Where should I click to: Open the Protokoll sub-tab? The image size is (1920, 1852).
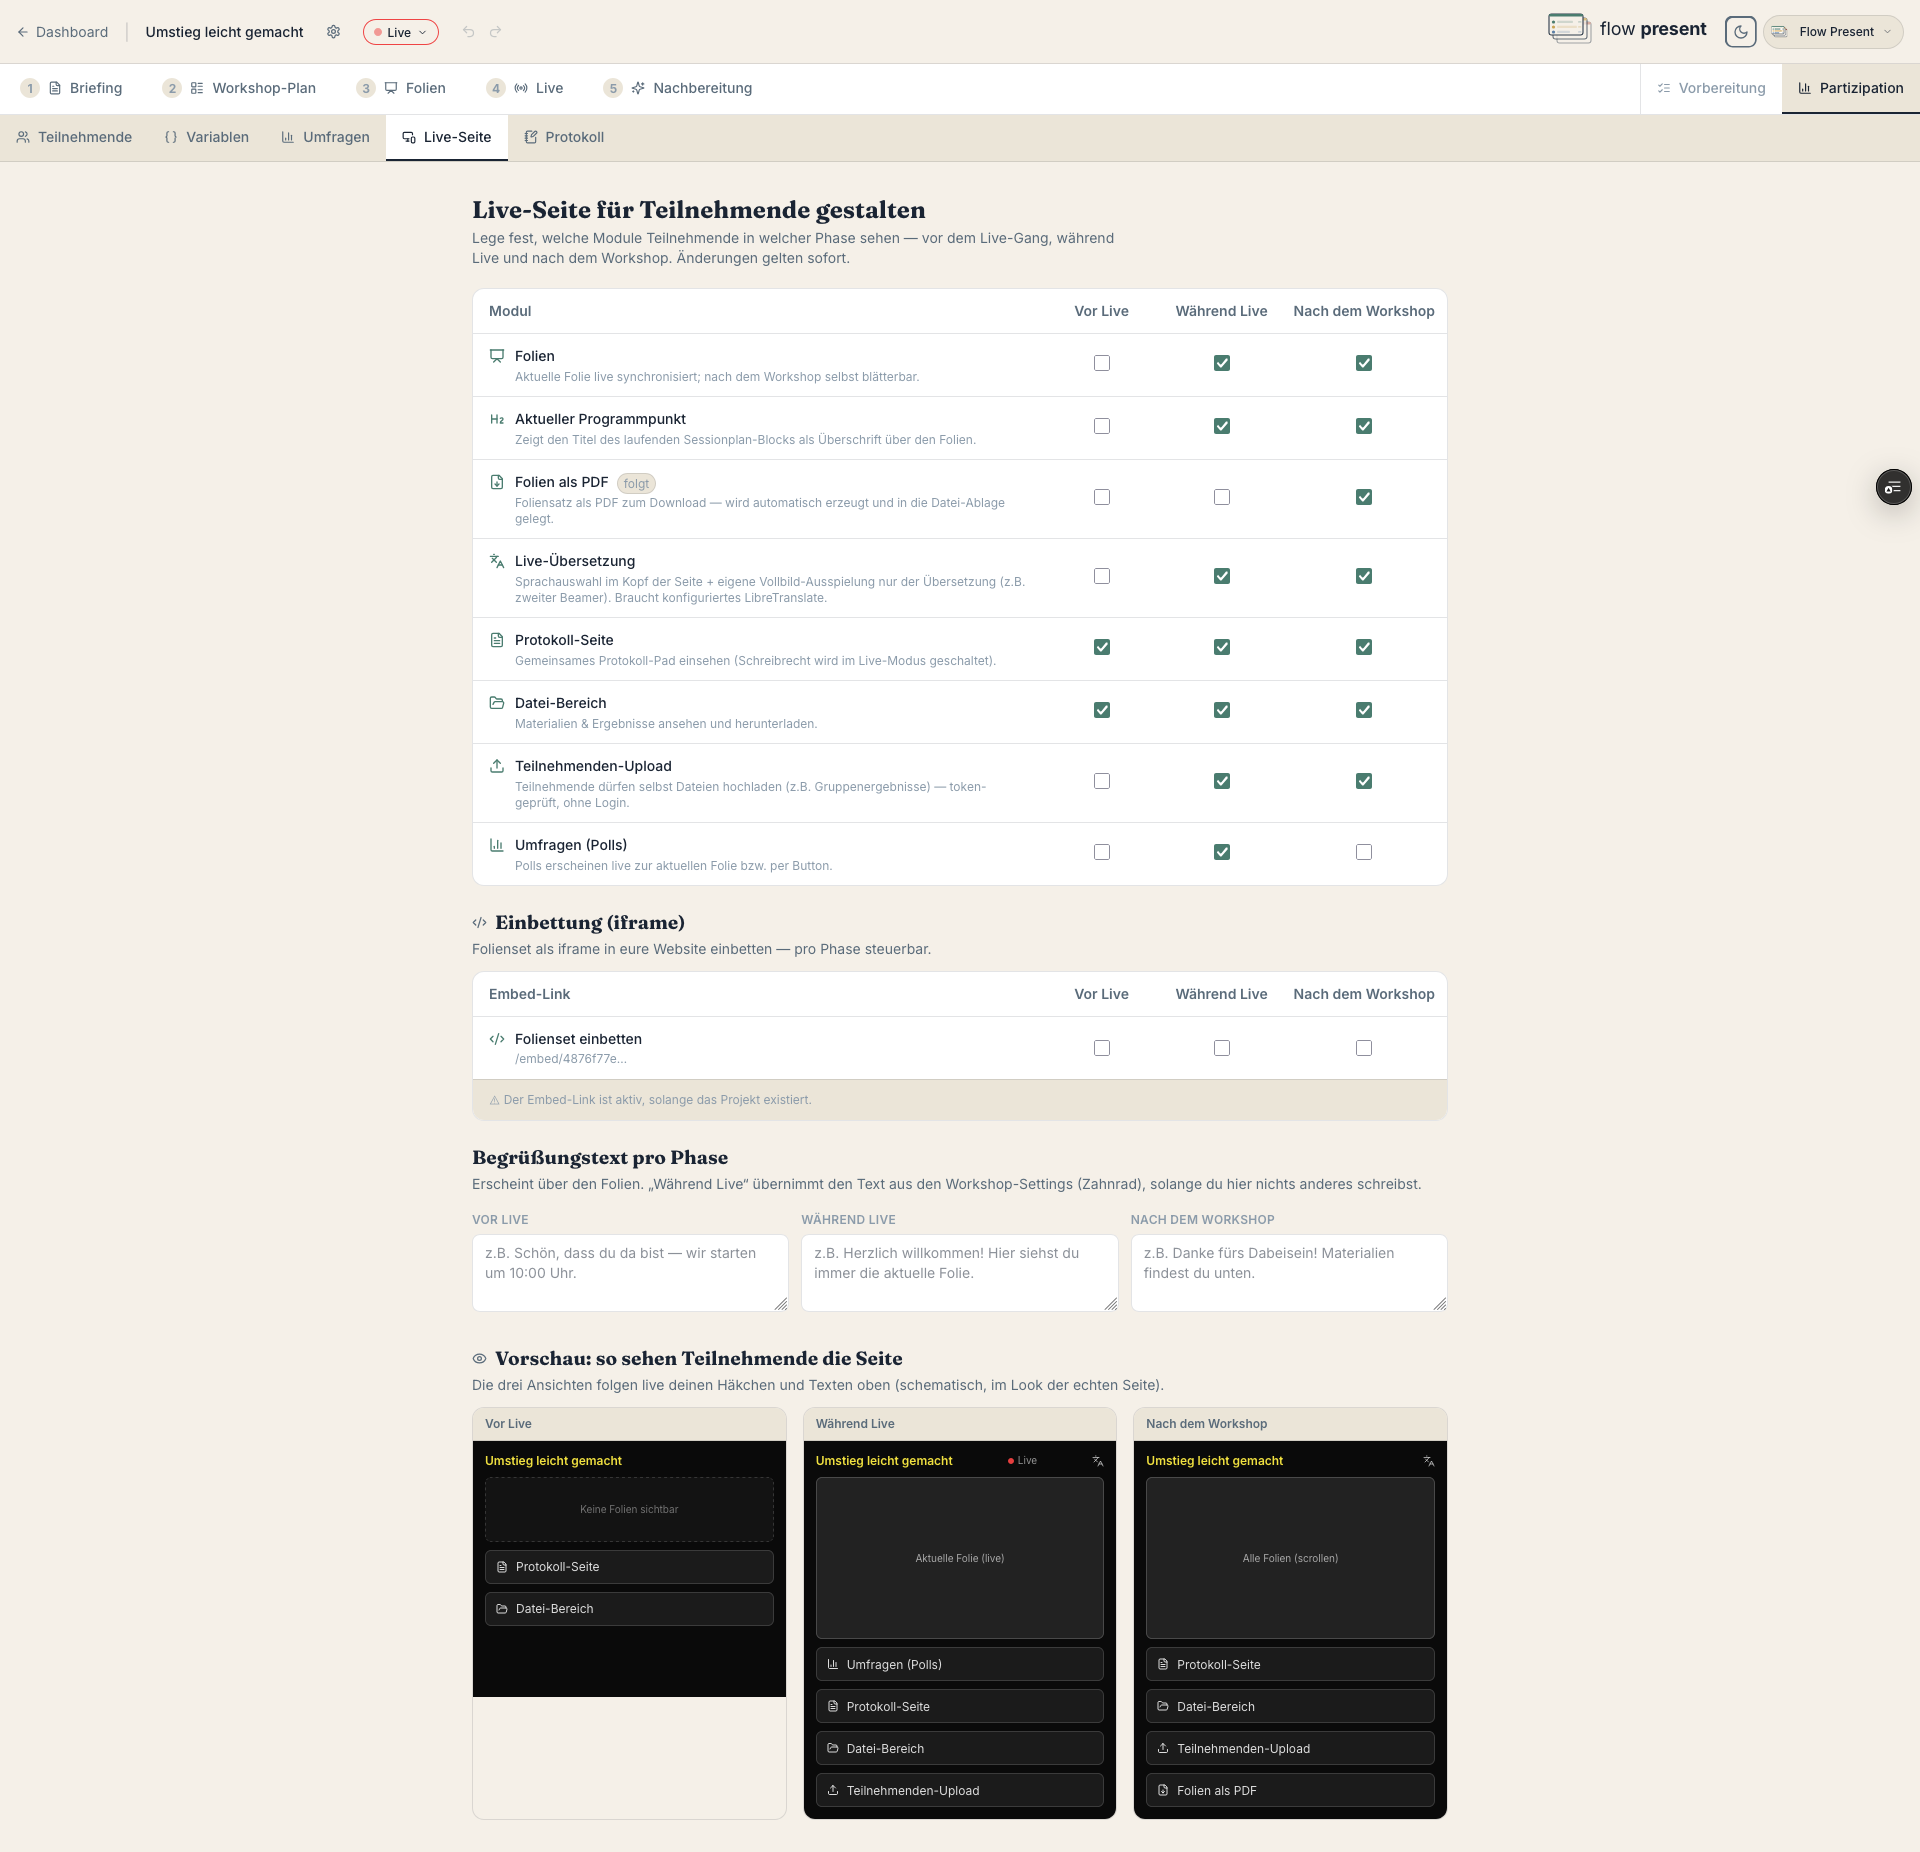click(x=564, y=137)
